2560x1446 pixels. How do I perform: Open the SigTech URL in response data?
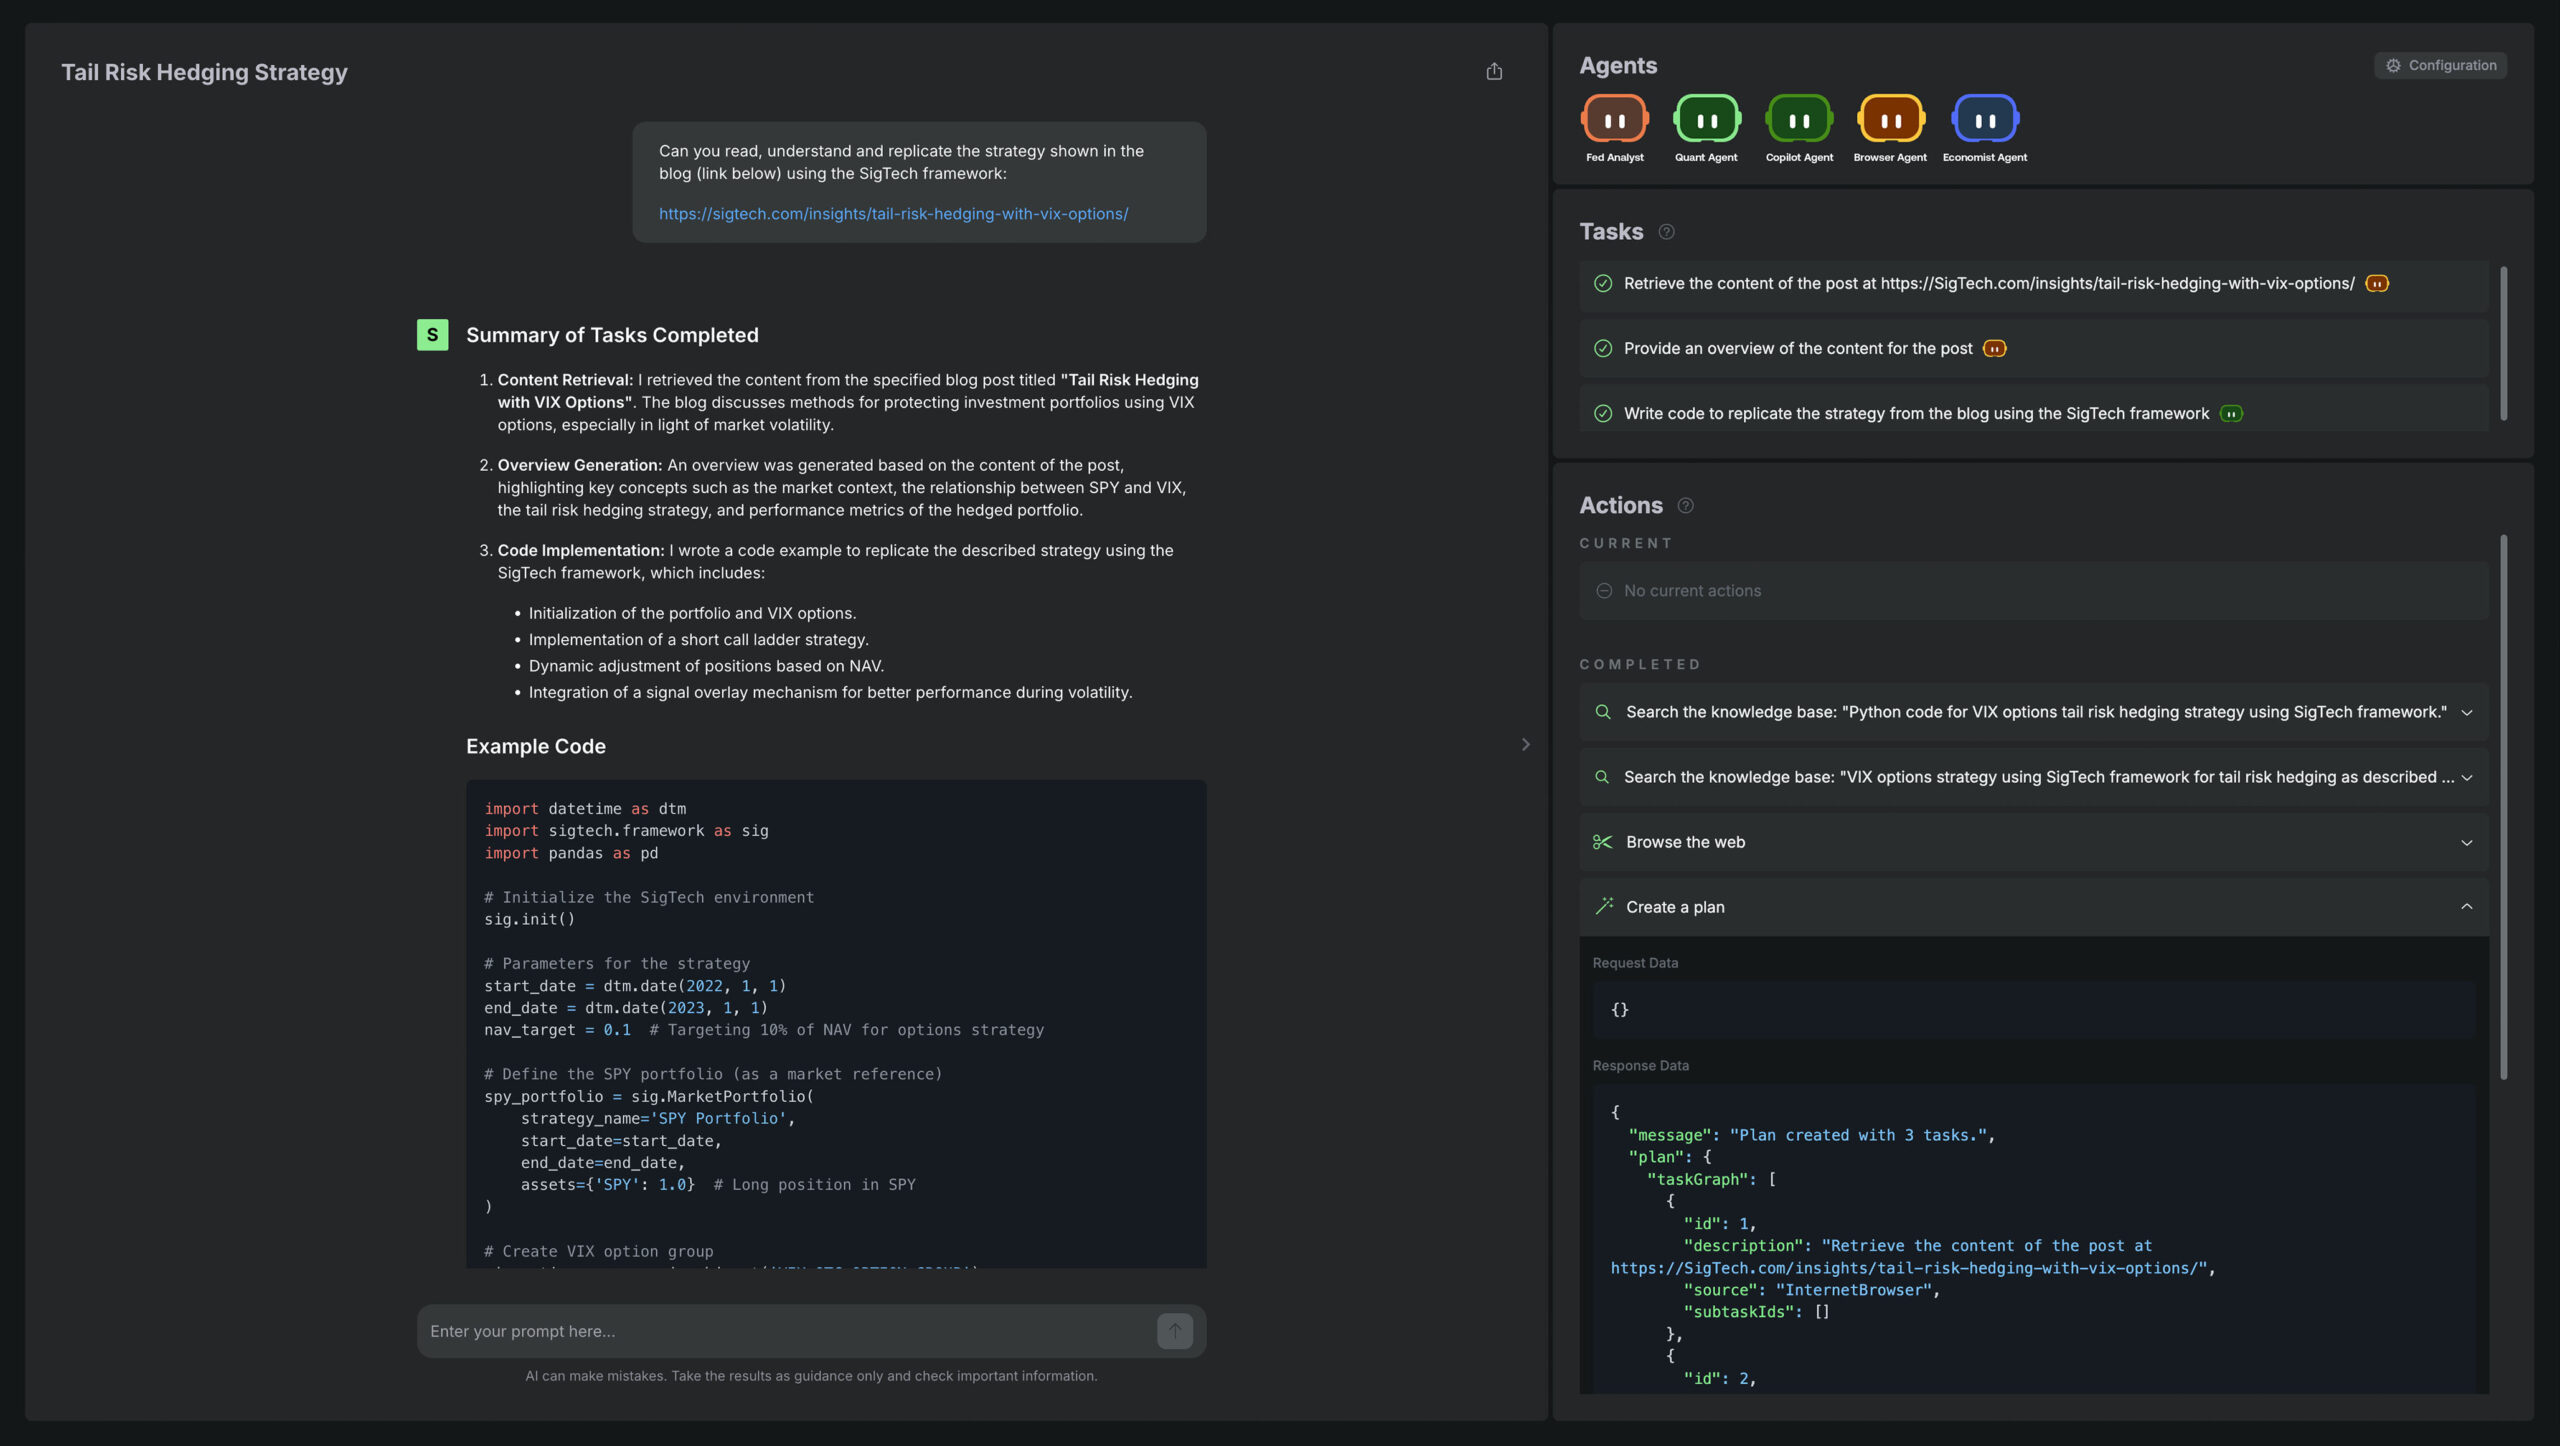1909,1268
